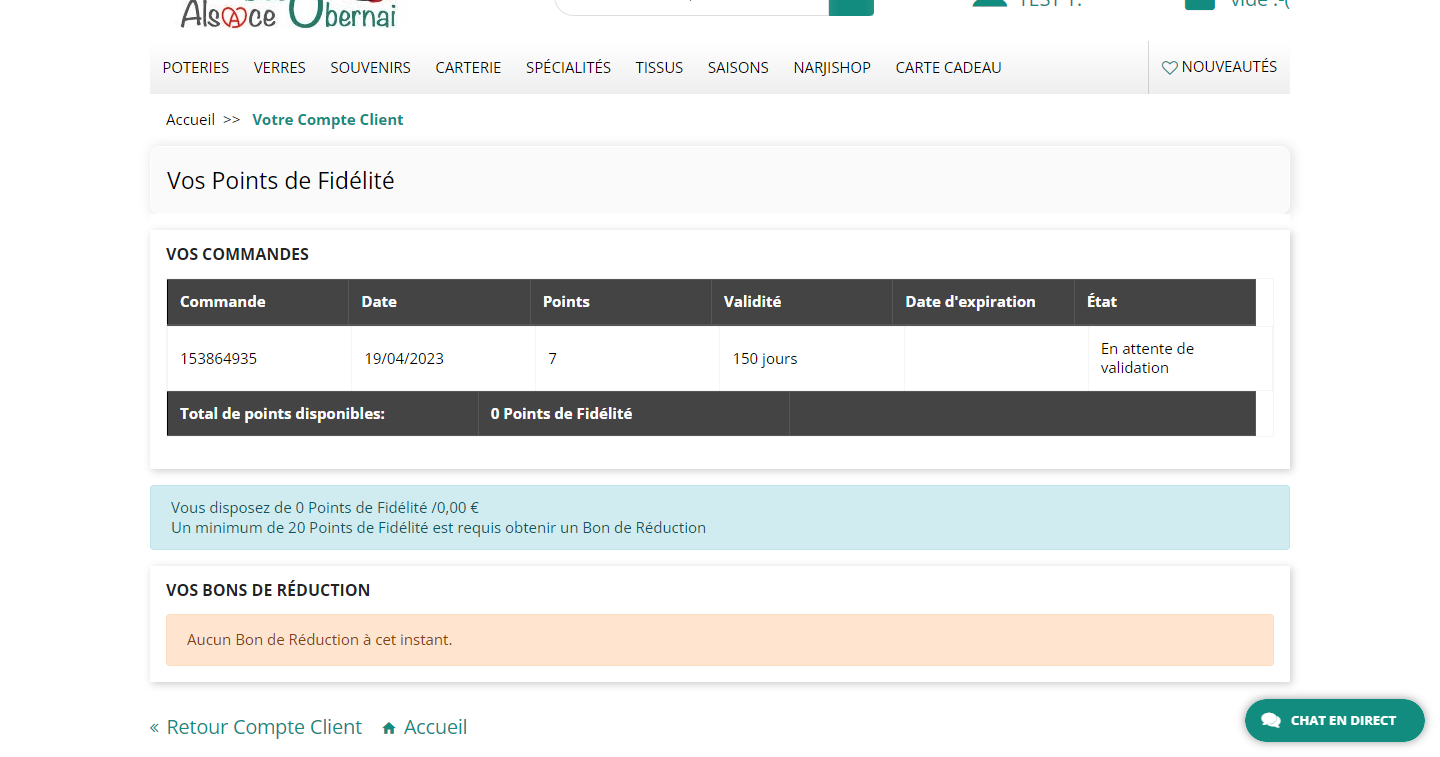Click the État column header
Image resolution: width=1440 pixels, height=757 pixels.
(1165, 301)
